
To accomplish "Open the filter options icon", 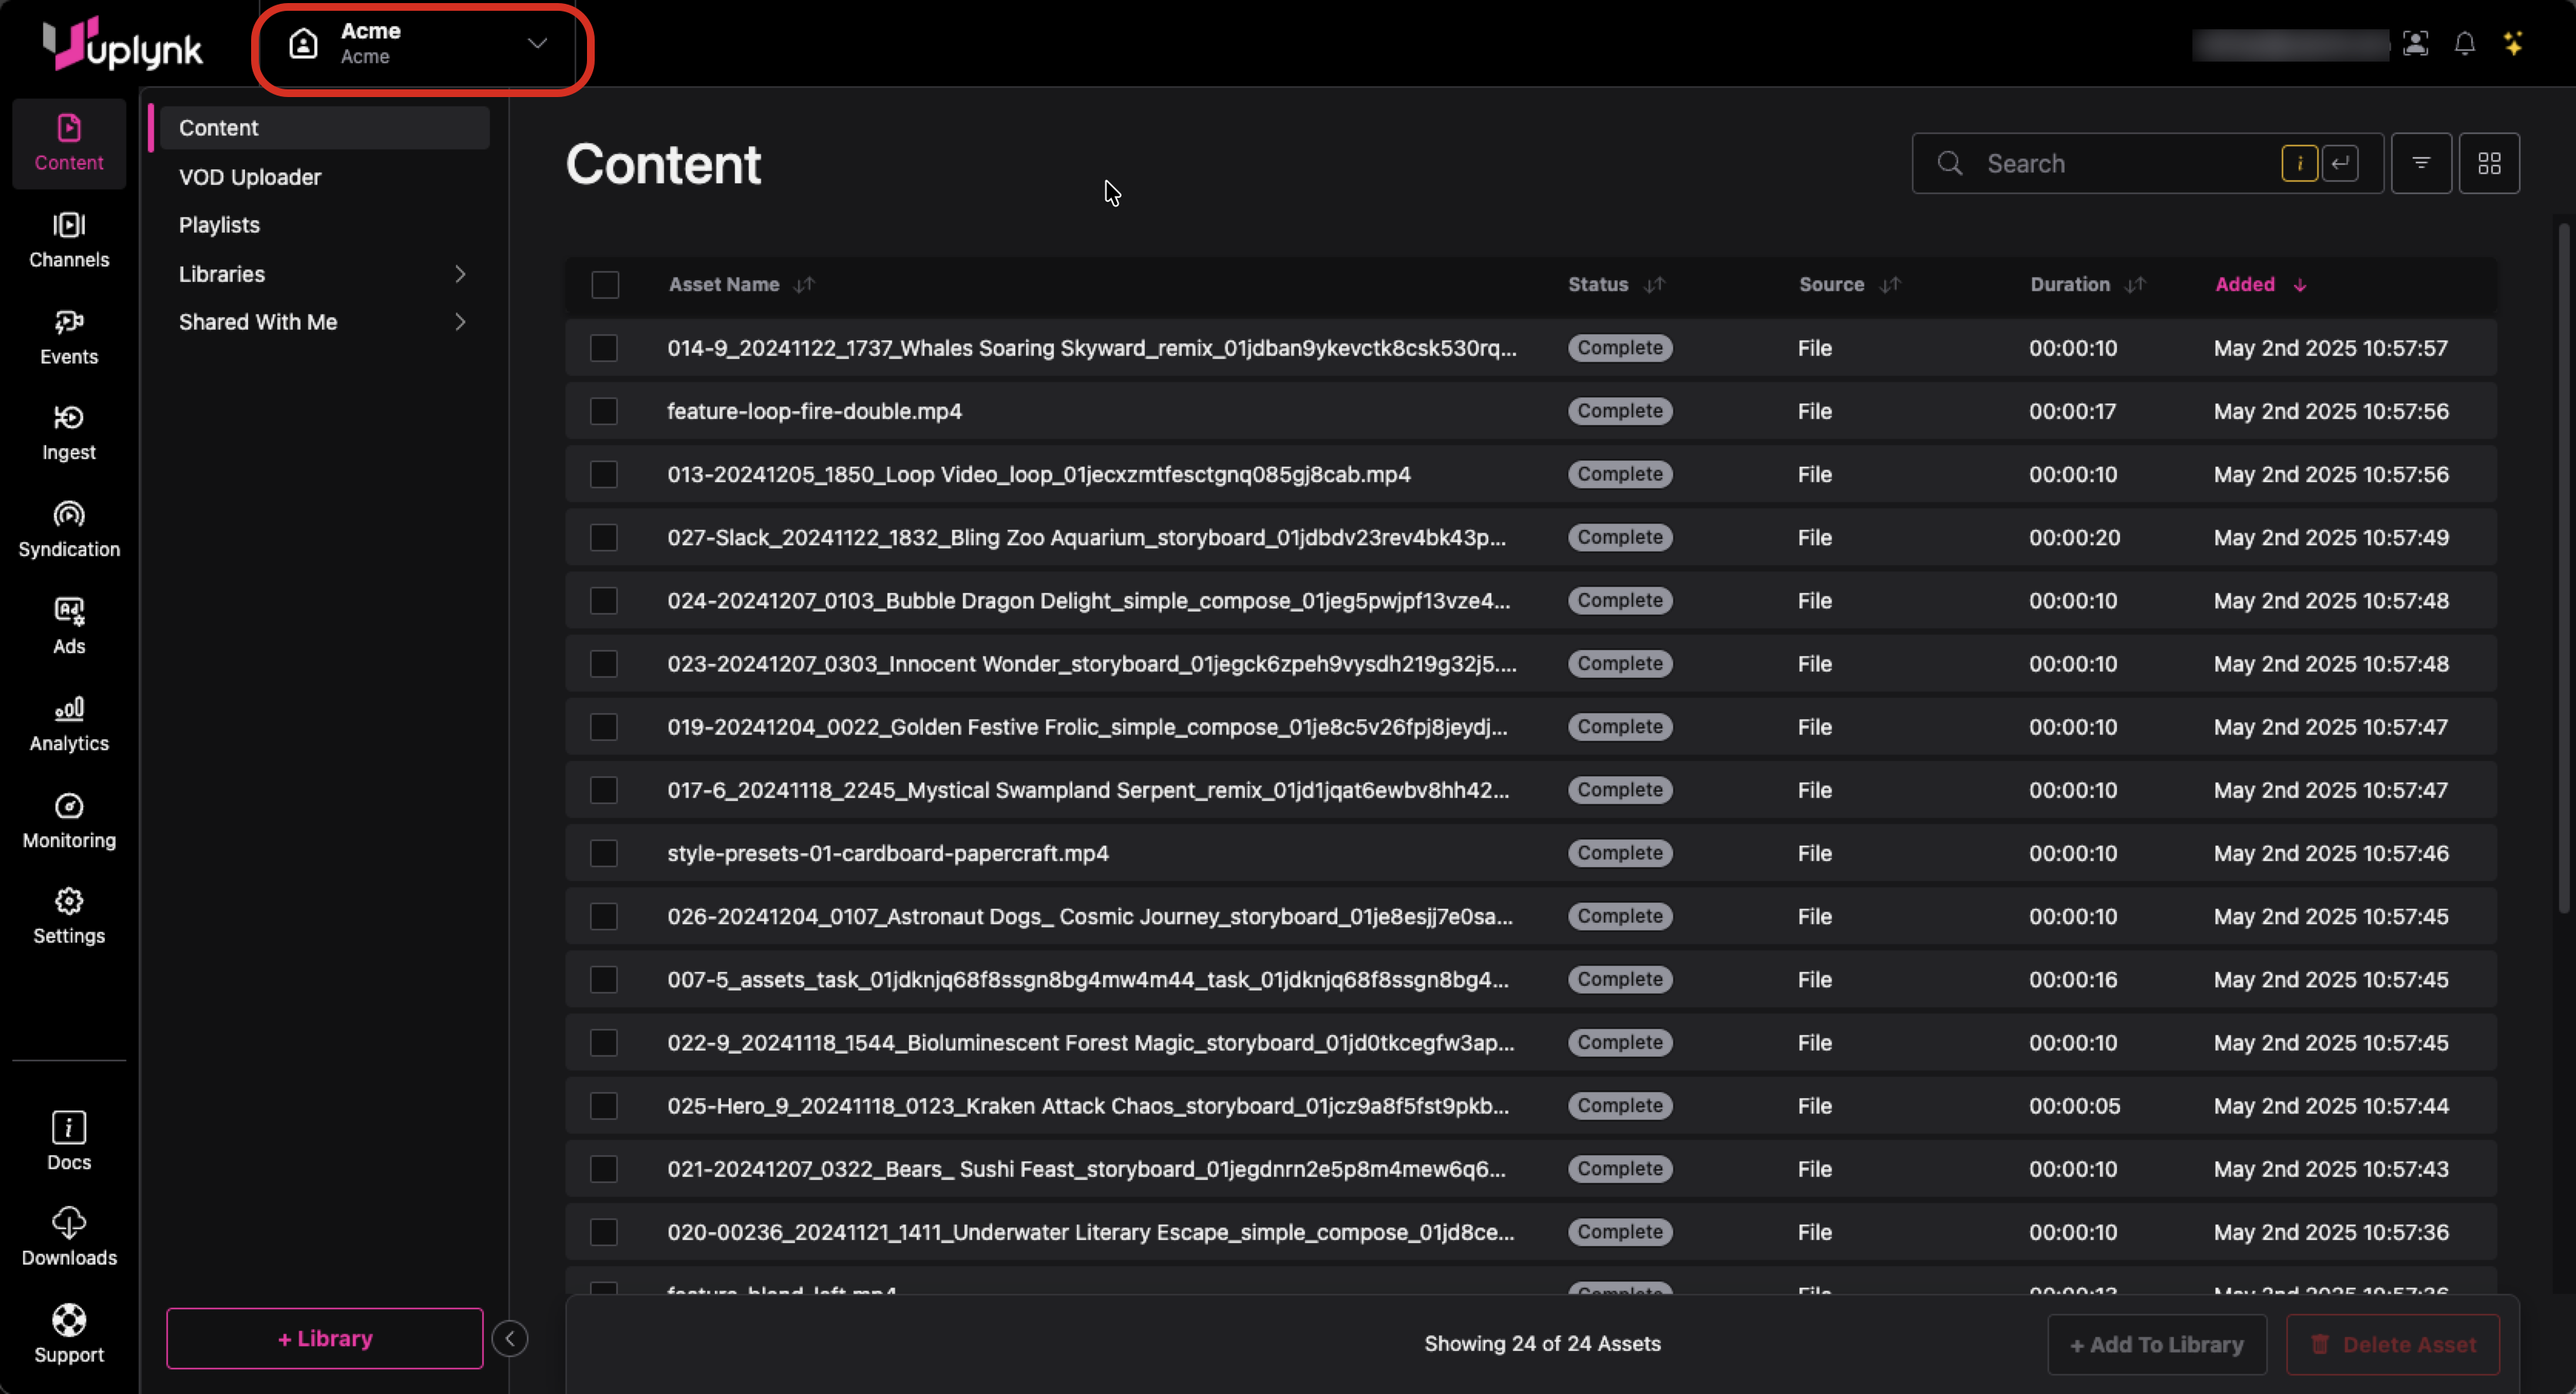I will point(2420,163).
